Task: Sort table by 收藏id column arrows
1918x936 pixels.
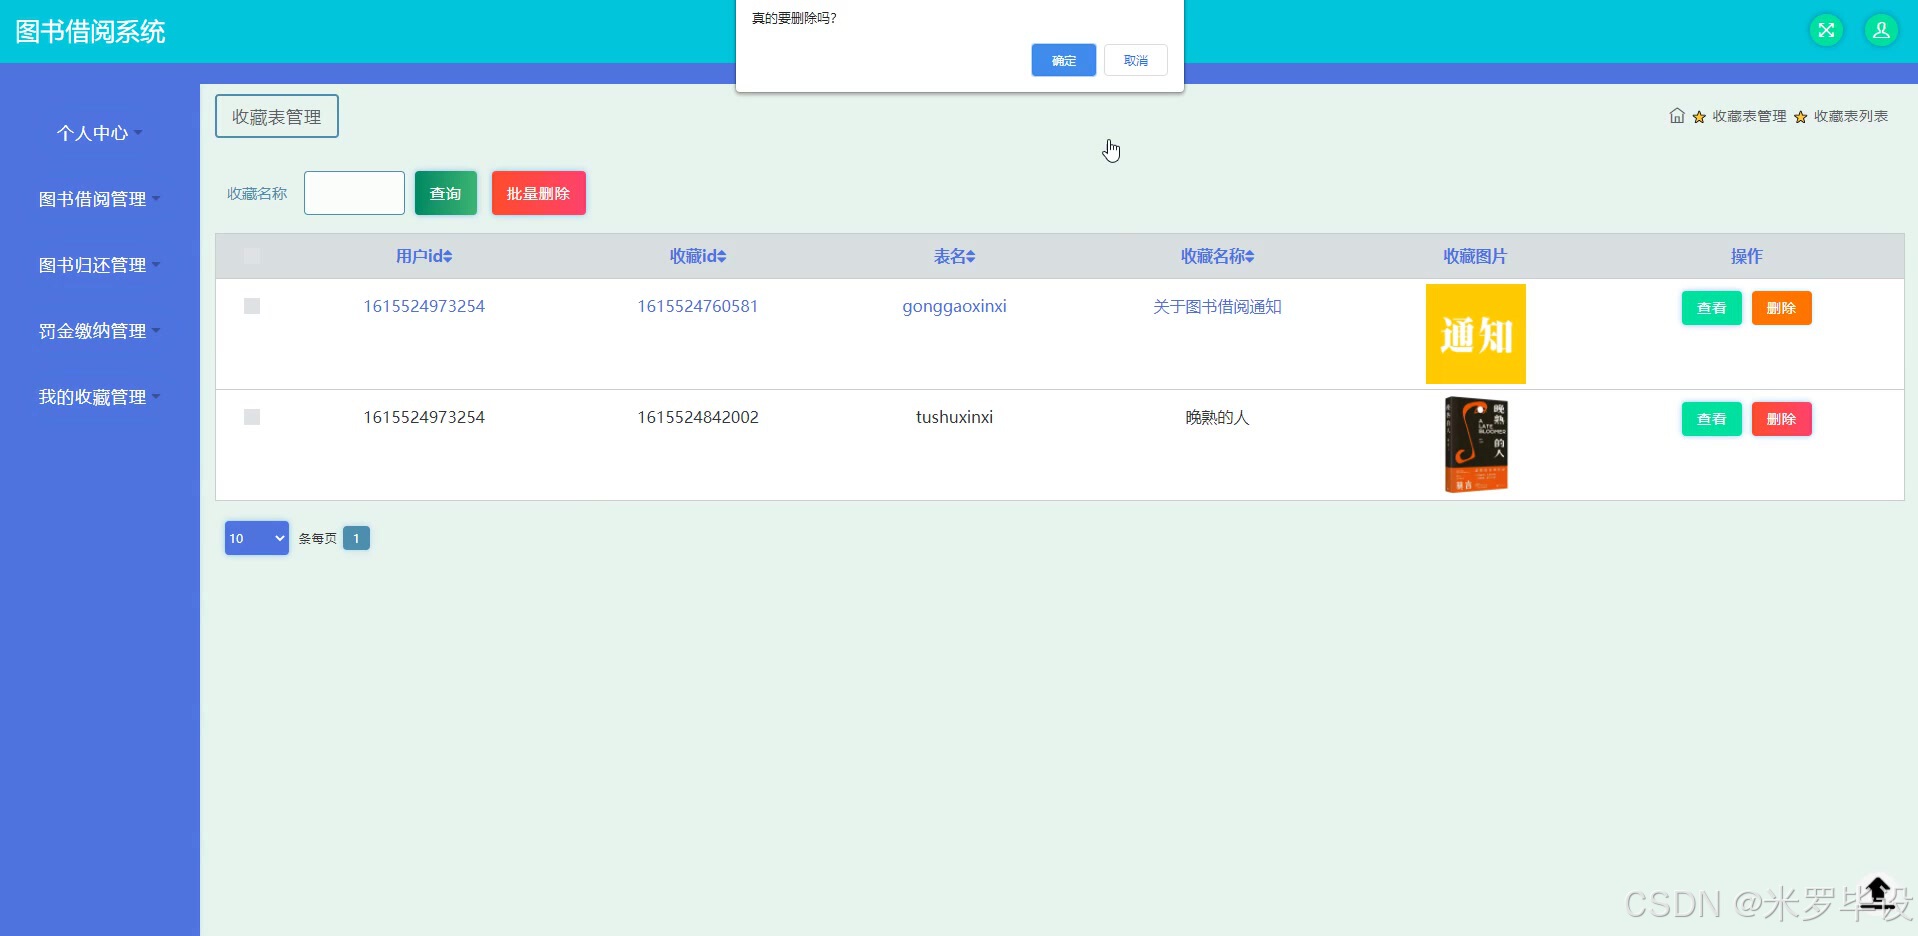Action: [722, 257]
